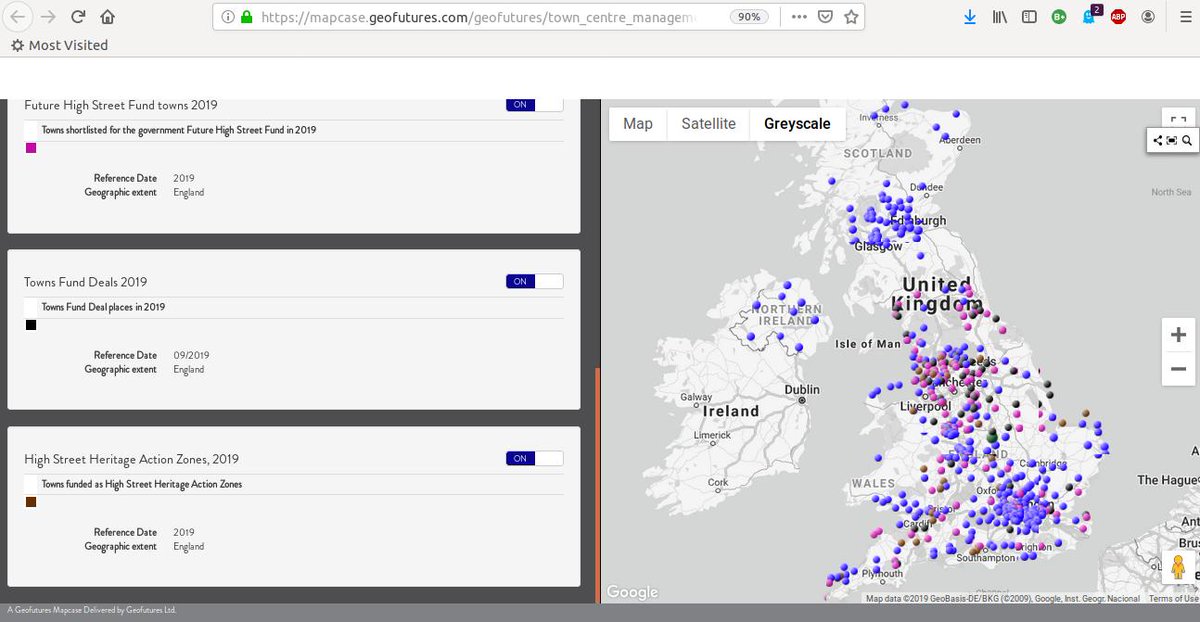Open page actions three-dot menu
Screen dimensions: 1200x622
pos(799,17)
